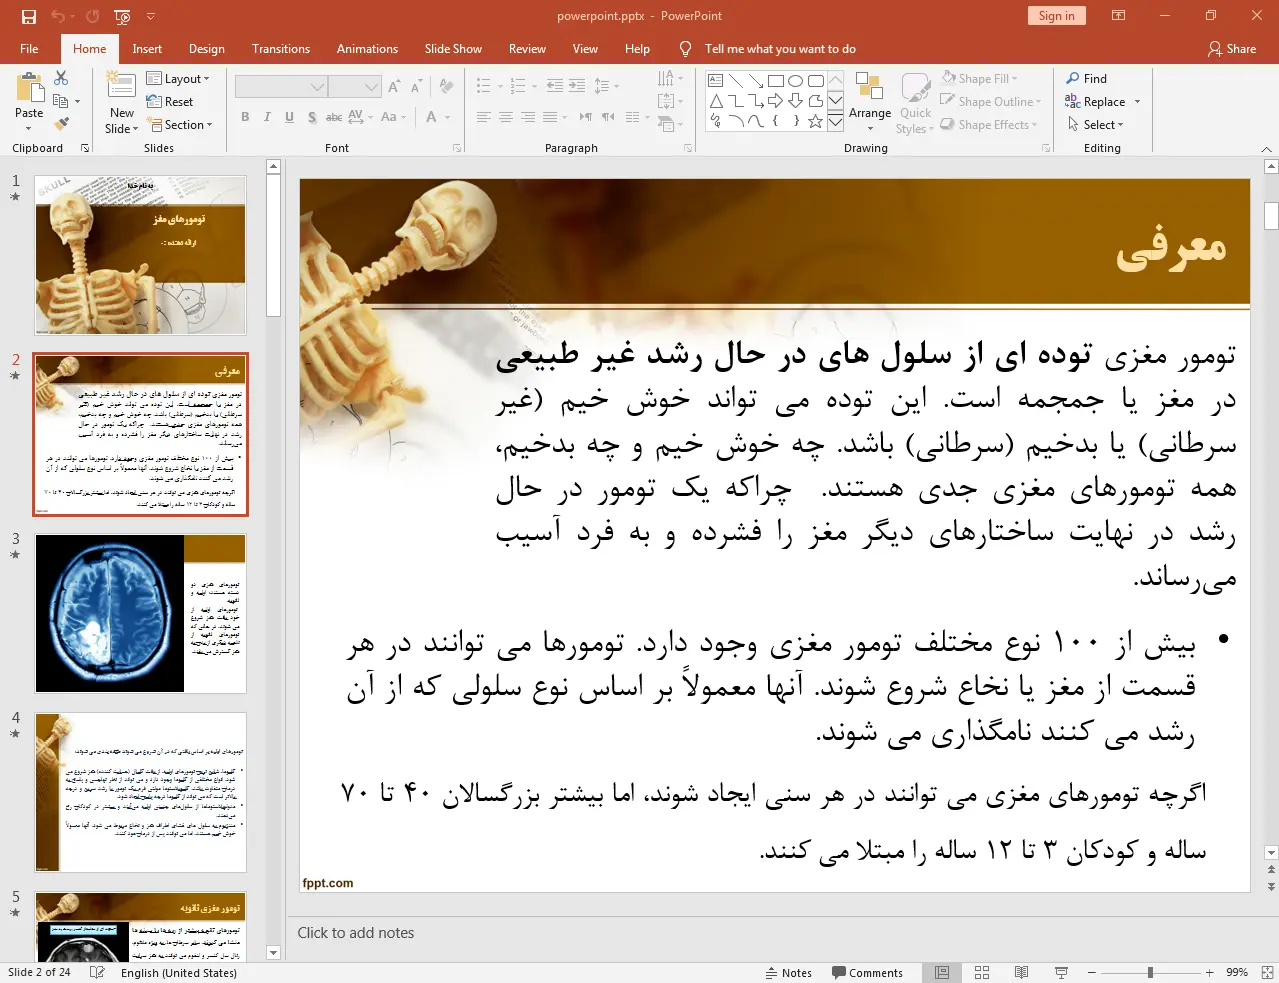Toggle left text alignment
Image resolution: width=1279 pixels, height=983 pixels.
(x=483, y=117)
